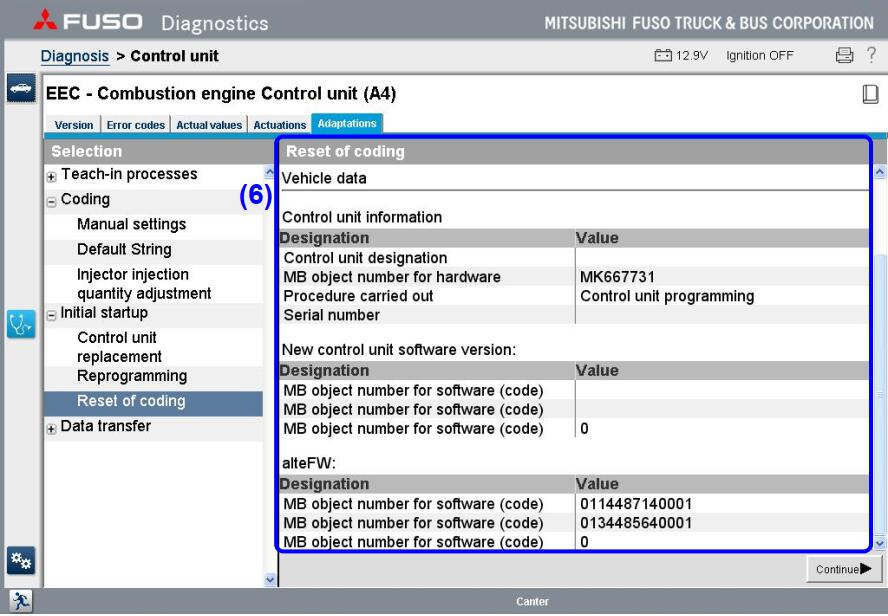Select Default String item
Image resolution: width=888 pixels, height=616 pixels.
click(x=124, y=249)
